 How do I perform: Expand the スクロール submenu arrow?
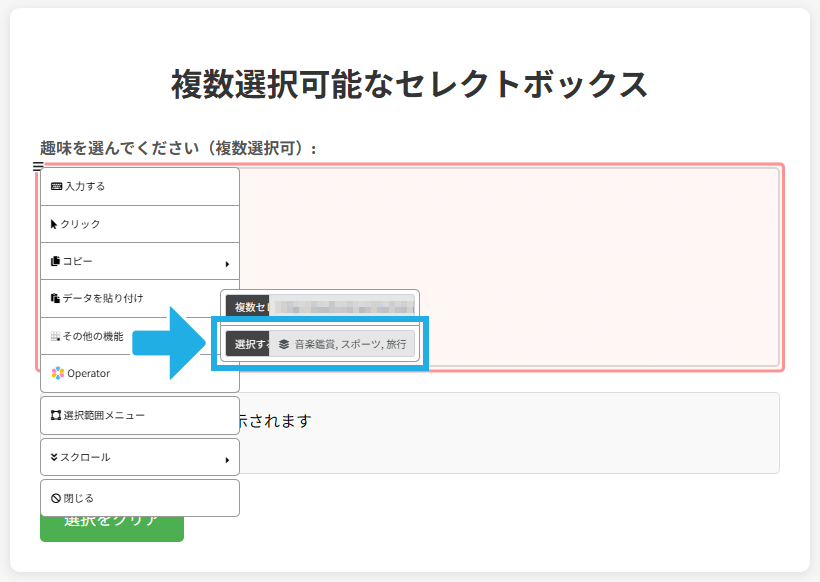pos(227,460)
